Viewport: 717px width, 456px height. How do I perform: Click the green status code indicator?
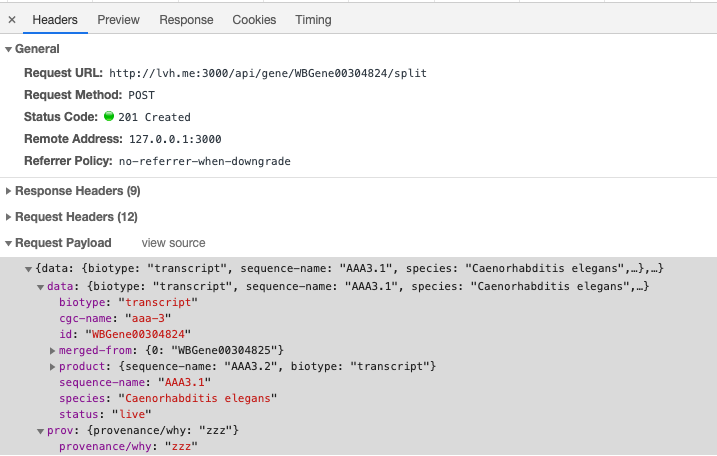pyautogui.click(x=109, y=116)
